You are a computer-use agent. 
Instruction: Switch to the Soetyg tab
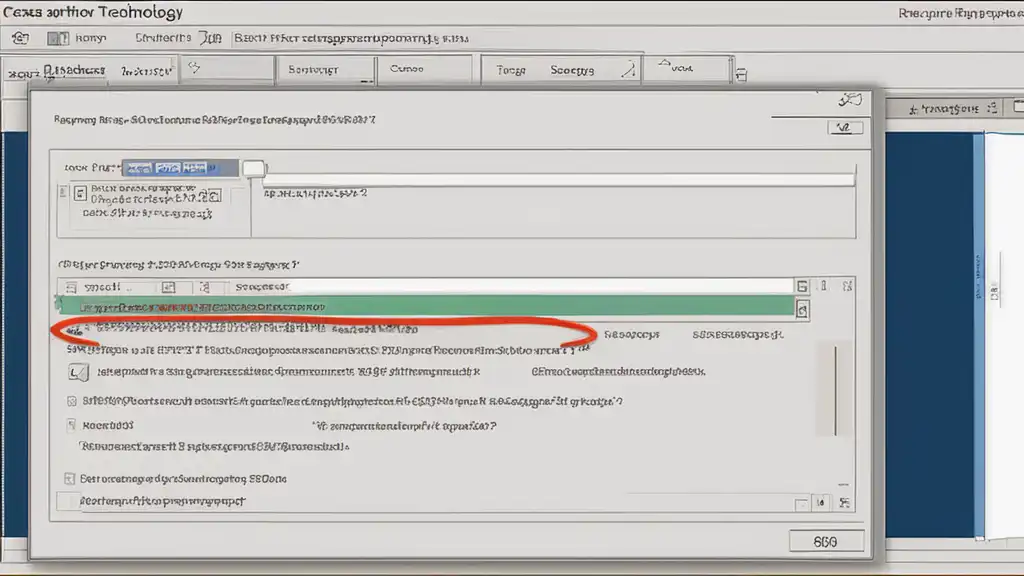[x=572, y=70]
